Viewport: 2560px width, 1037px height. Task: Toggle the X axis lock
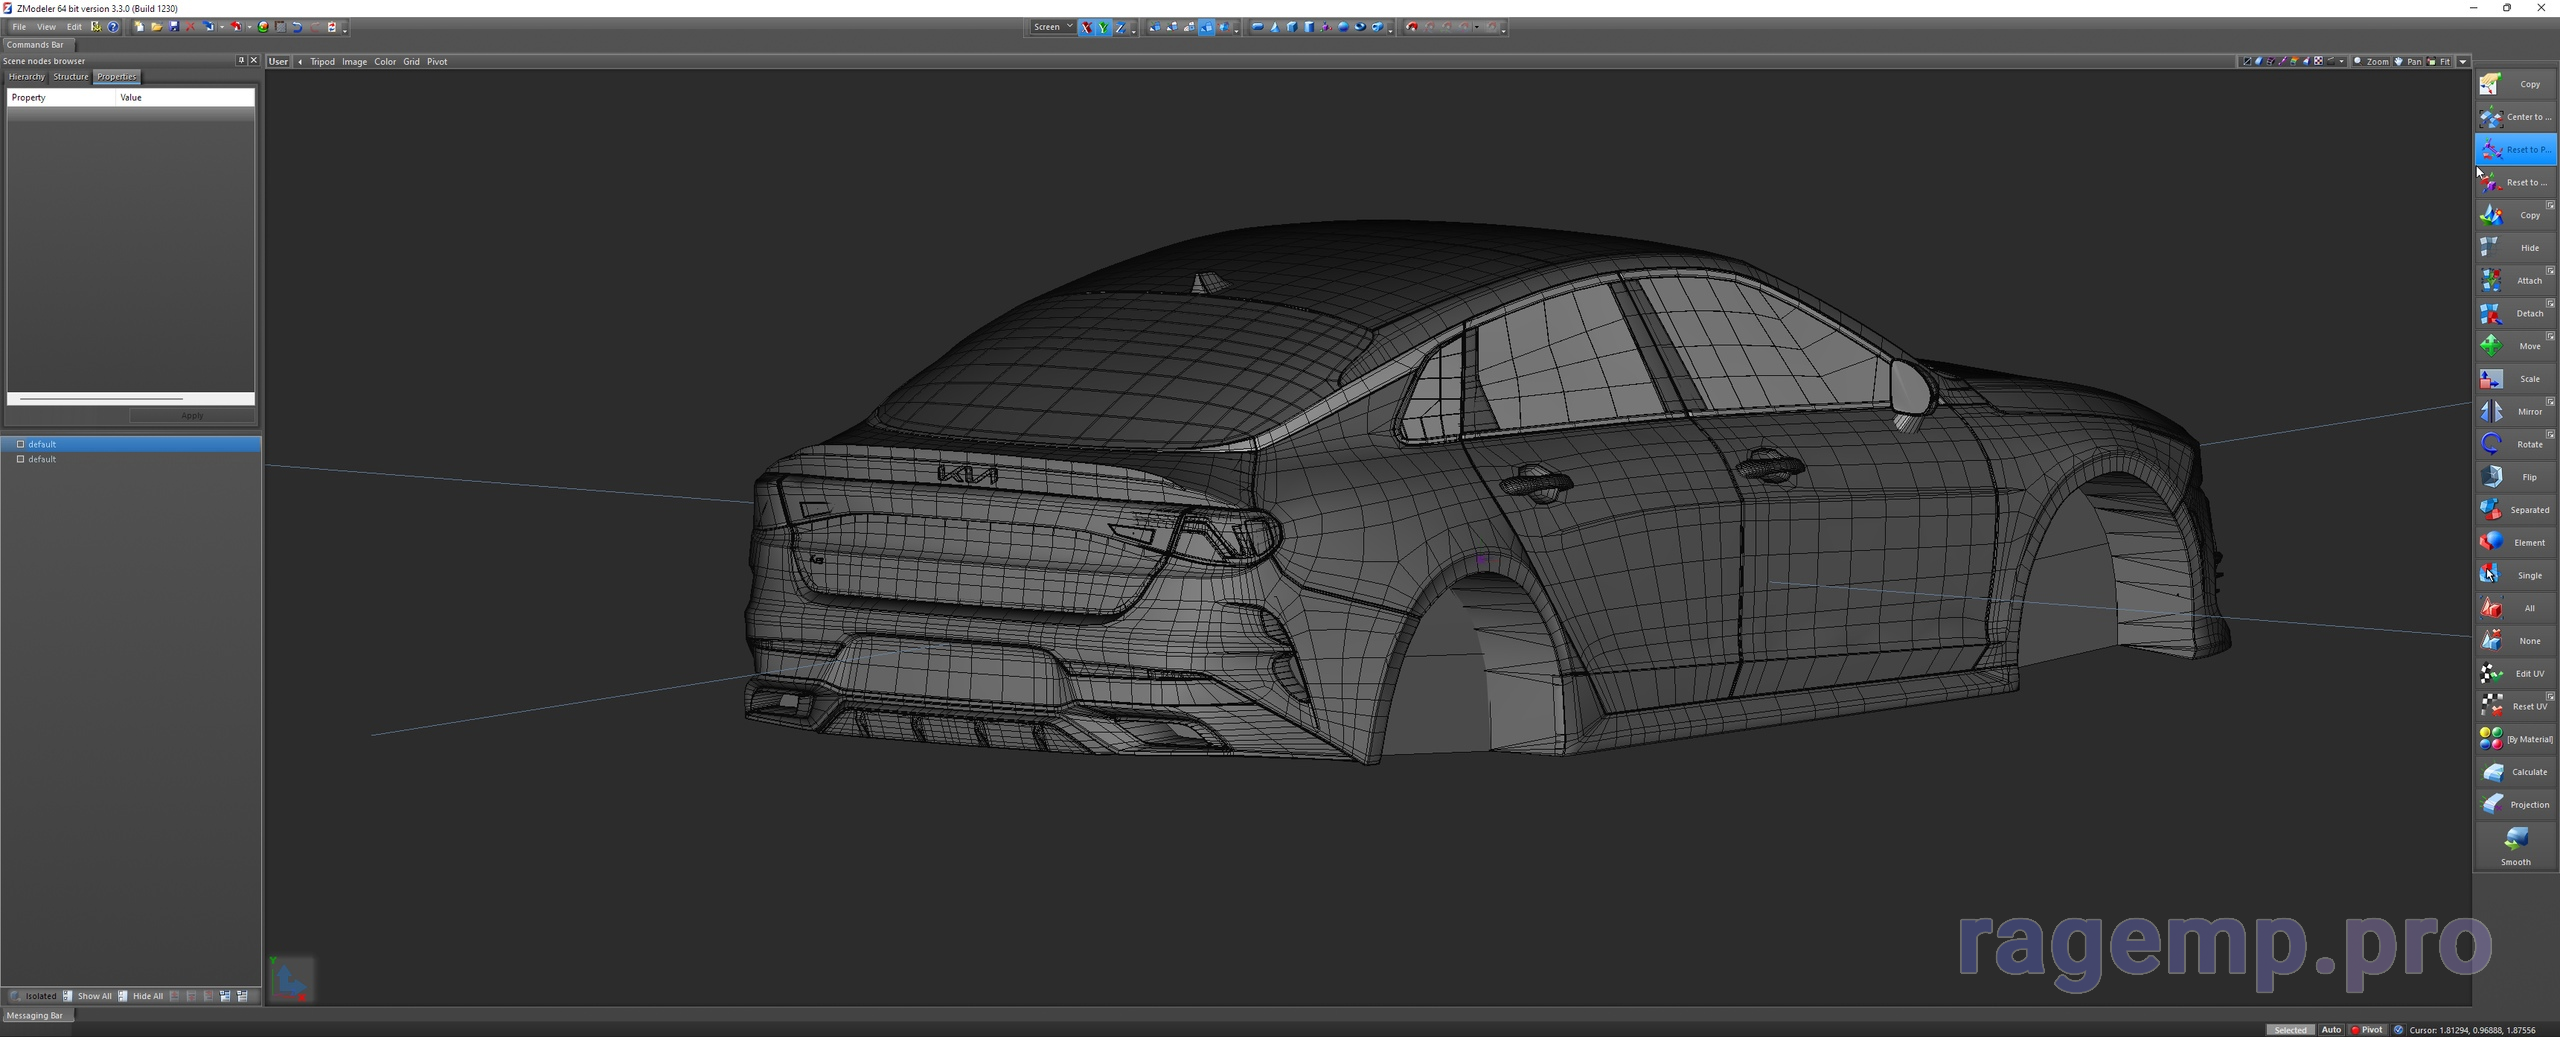click(1086, 27)
